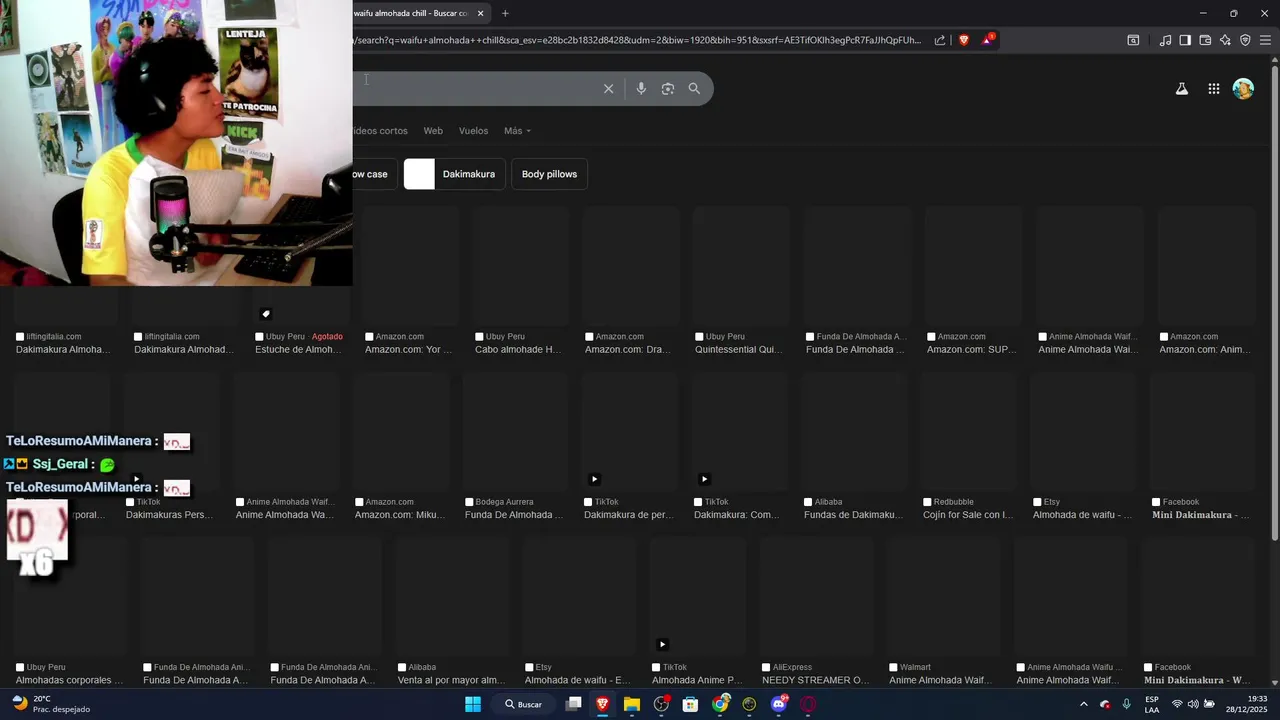Viewport: 1280px width, 720px height.
Task: Toggle the browser sidebar panel
Action: (1185, 40)
